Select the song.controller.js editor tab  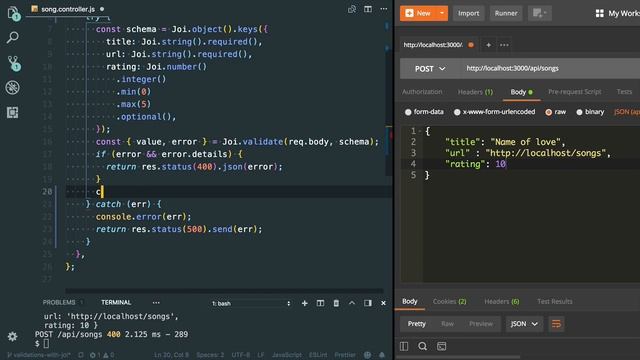[68, 9]
